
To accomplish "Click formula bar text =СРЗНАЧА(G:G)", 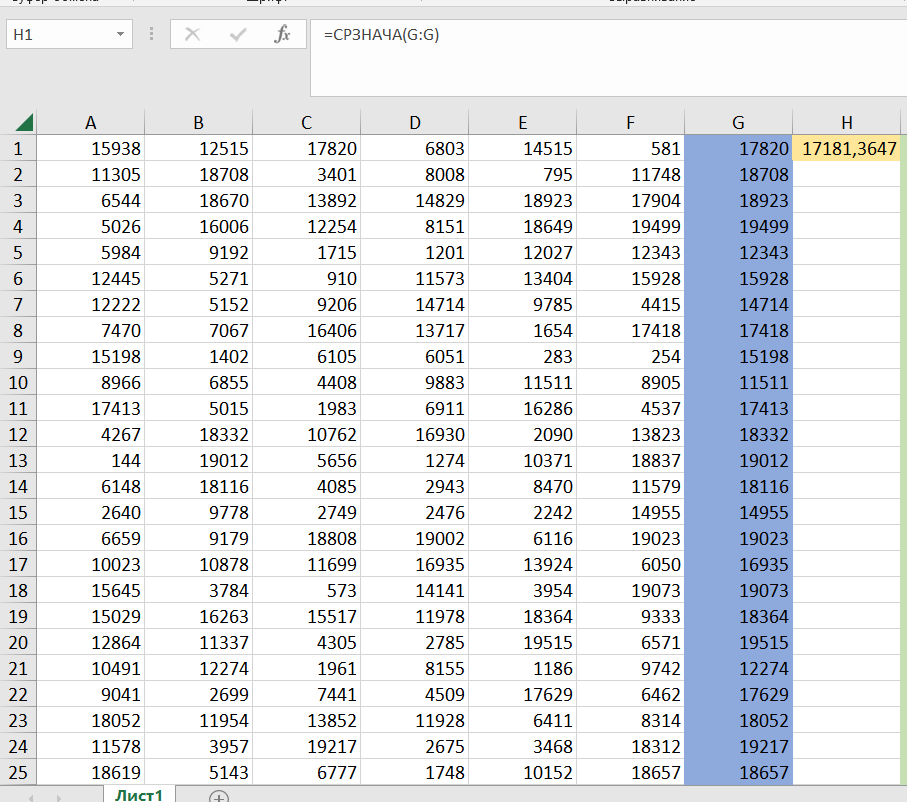I will click(x=381, y=35).
